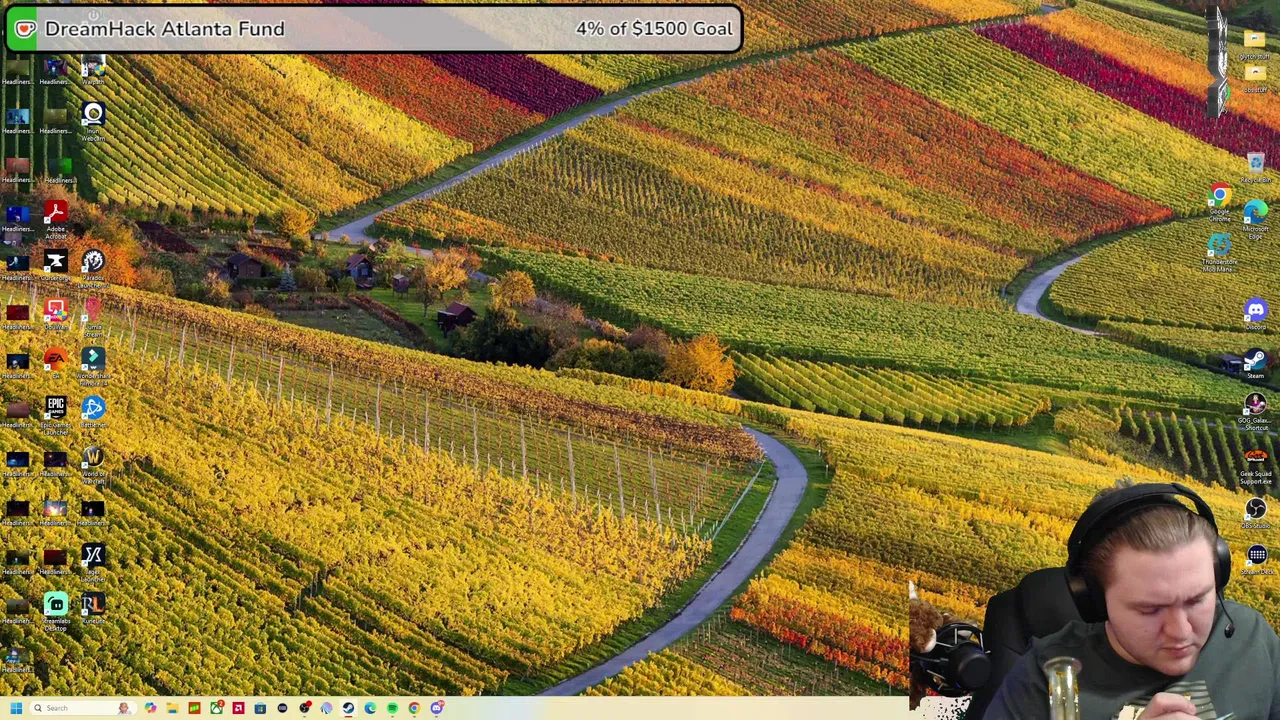Open the Insta360 webcam desktop shortcut
This screenshot has height=720, width=1280.
click(x=93, y=122)
